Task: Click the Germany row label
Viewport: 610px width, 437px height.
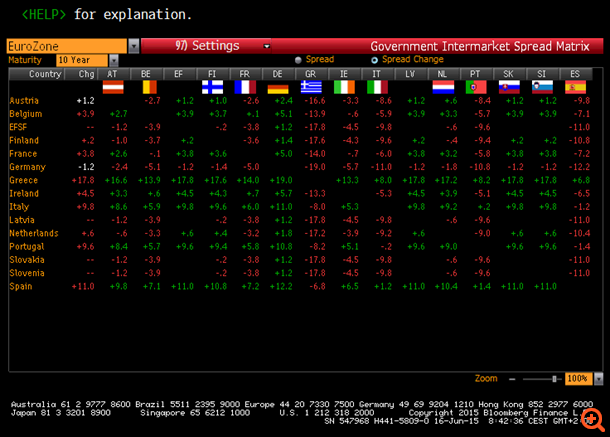Action: click(x=26, y=166)
